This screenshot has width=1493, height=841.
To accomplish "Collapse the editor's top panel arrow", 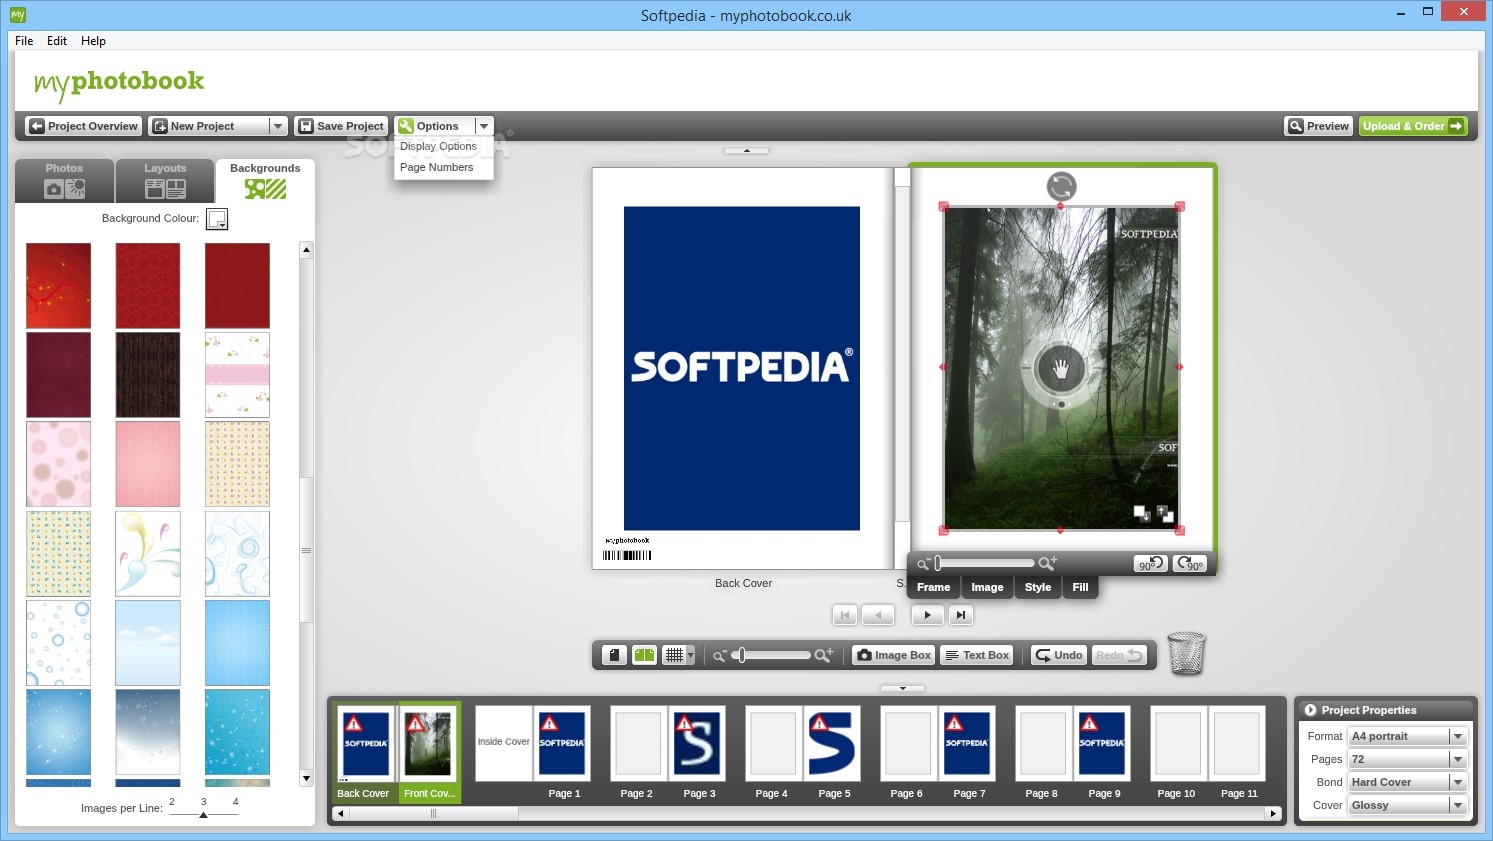I will [x=746, y=150].
